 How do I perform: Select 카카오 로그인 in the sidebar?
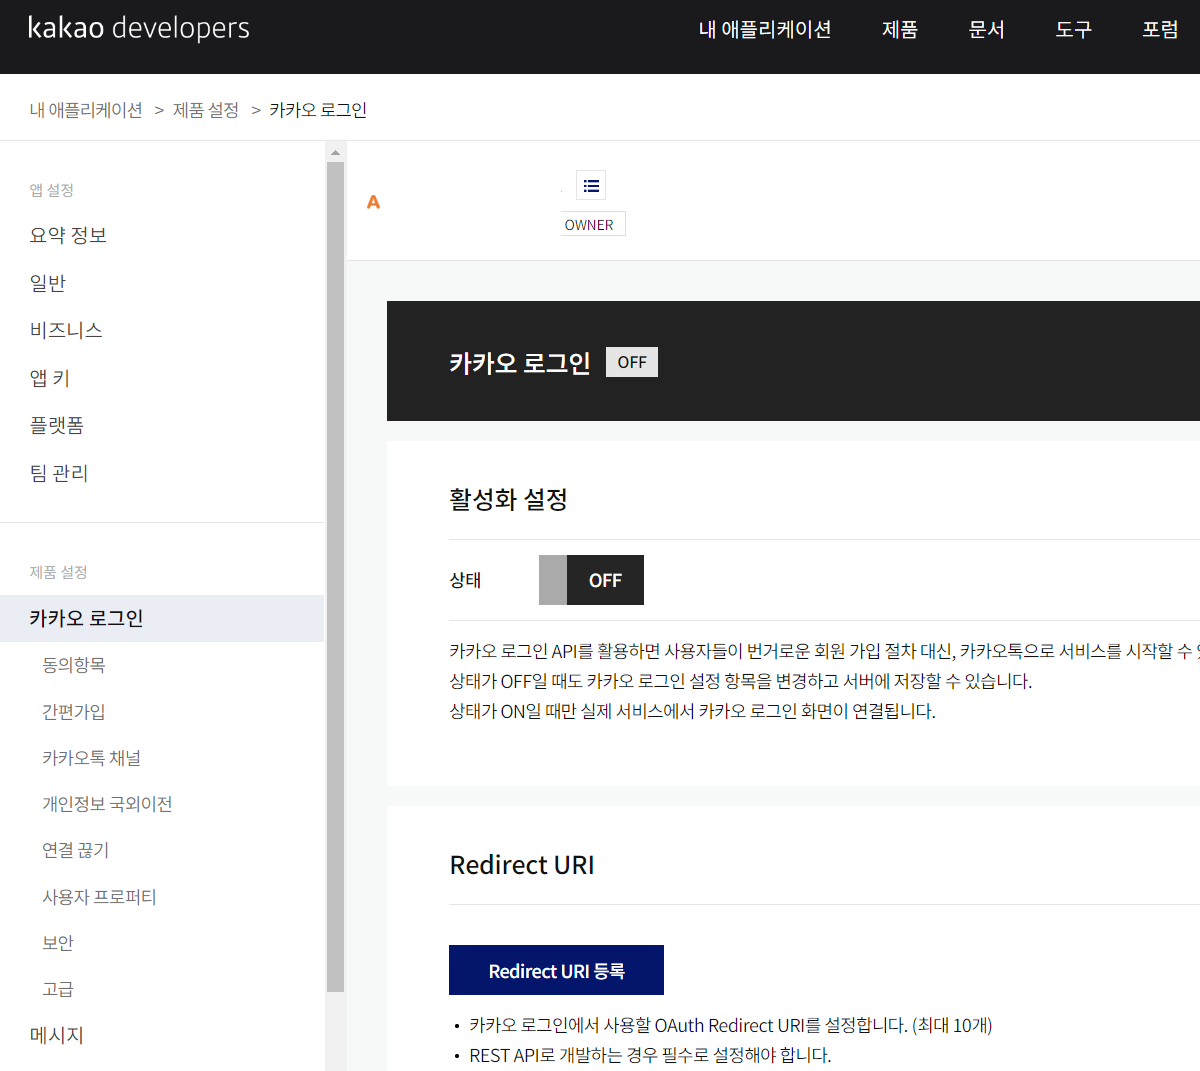tap(162, 618)
